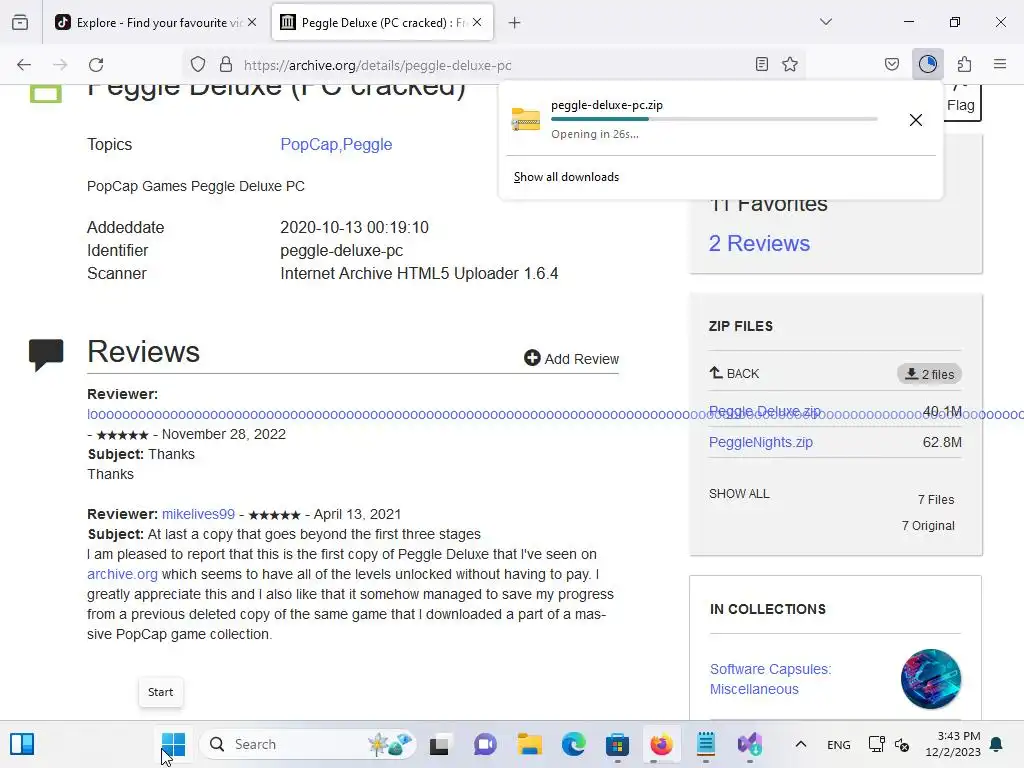1024x768 pixels.
Task: Toggle reader view icon
Action: coord(761,64)
